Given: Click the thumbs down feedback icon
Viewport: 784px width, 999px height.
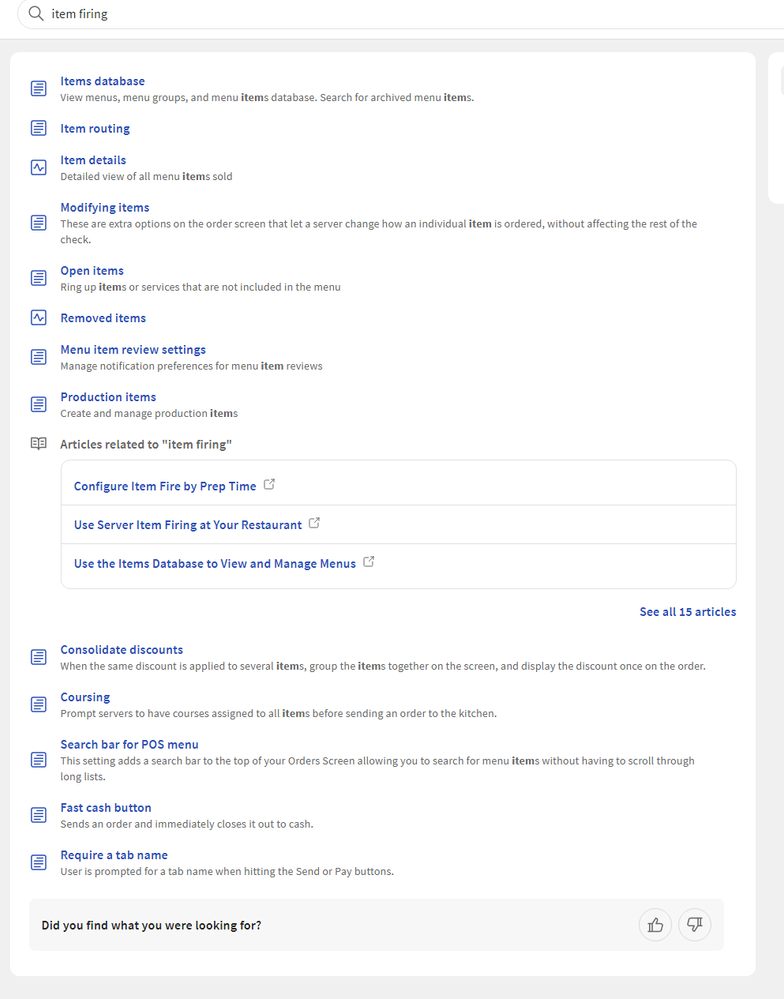Looking at the screenshot, I should (x=694, y=925).
